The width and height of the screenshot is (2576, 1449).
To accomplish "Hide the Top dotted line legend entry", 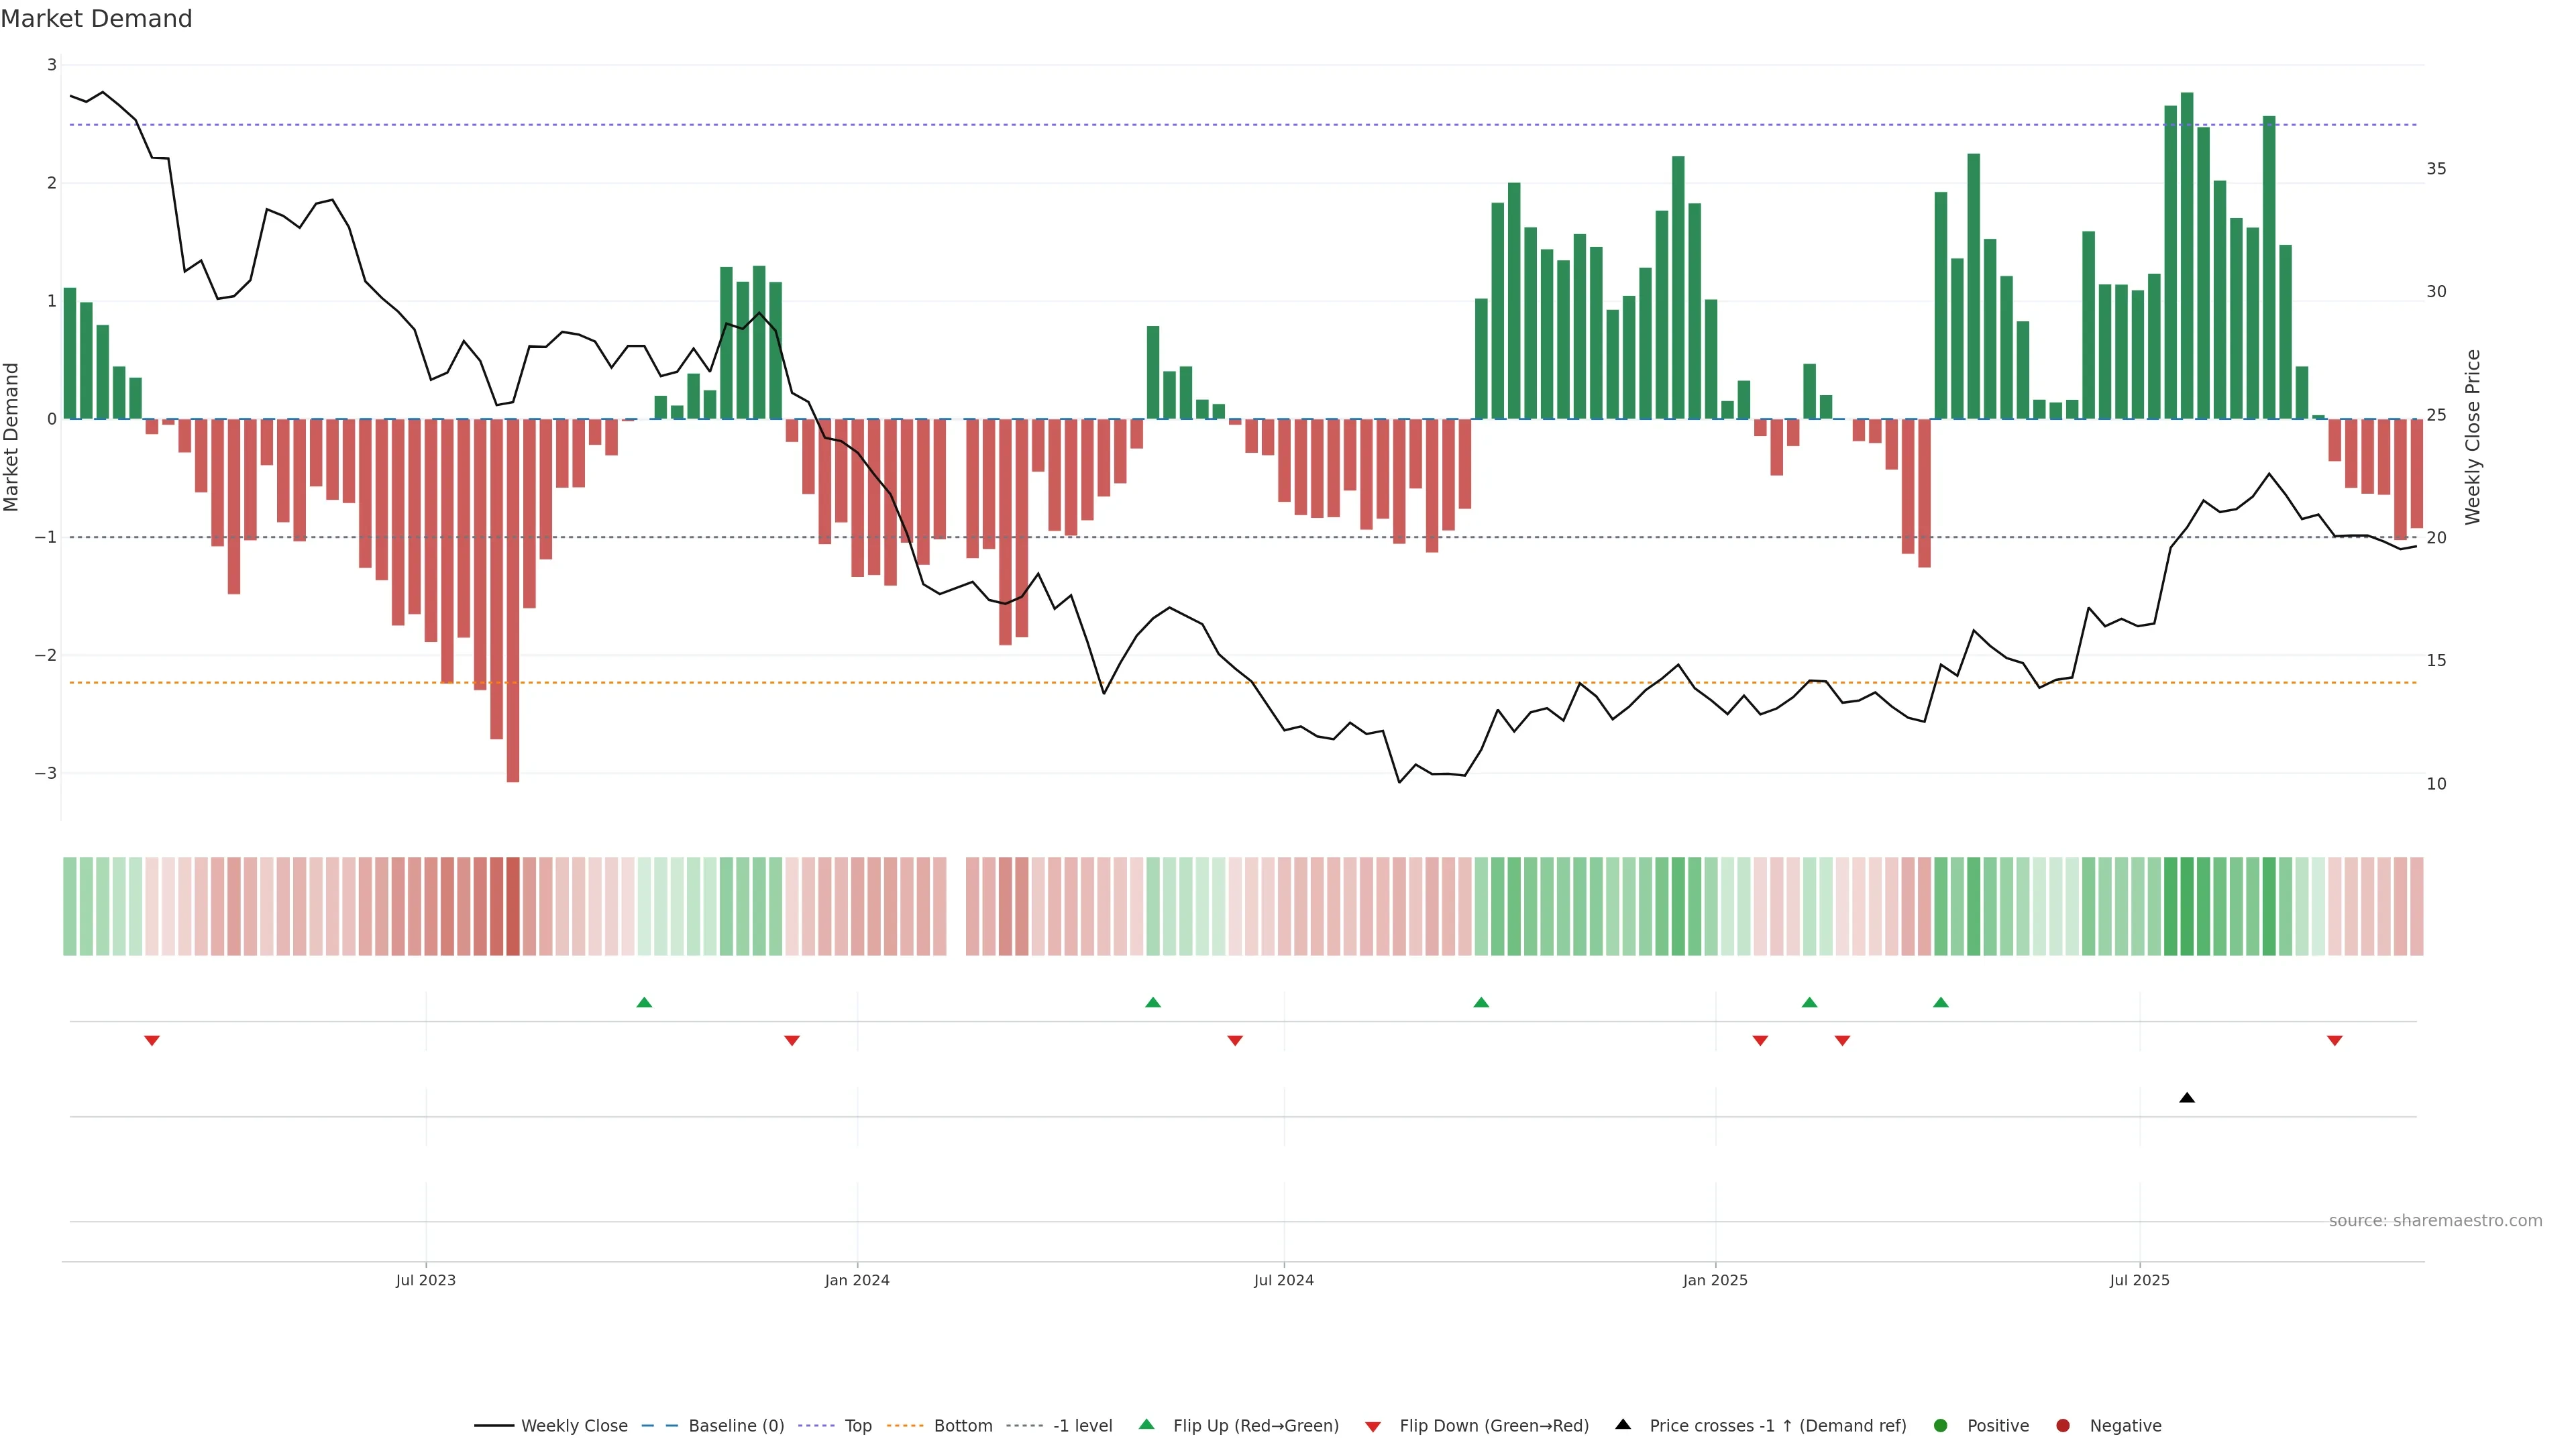I will tap(857, 1425).
